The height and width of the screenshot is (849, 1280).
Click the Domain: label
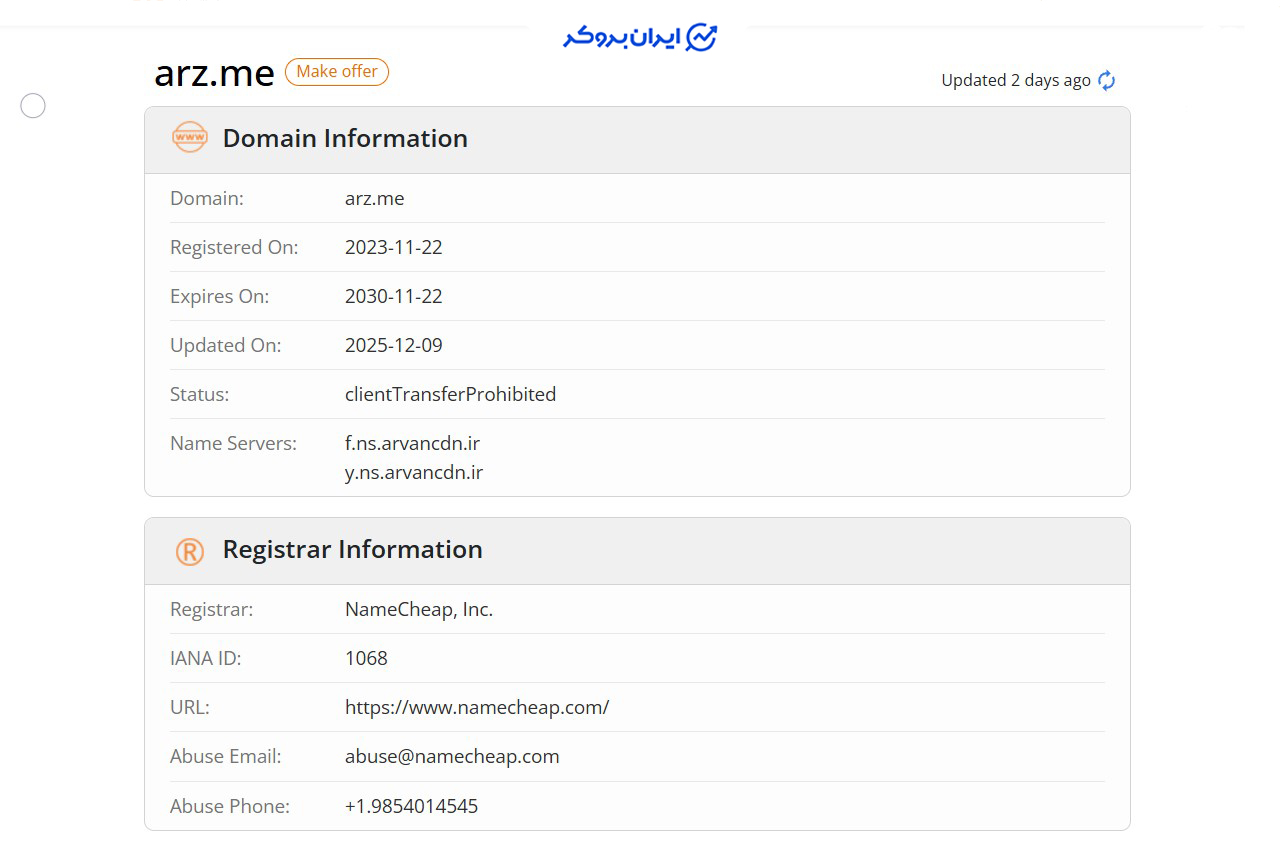pos(207,198)
